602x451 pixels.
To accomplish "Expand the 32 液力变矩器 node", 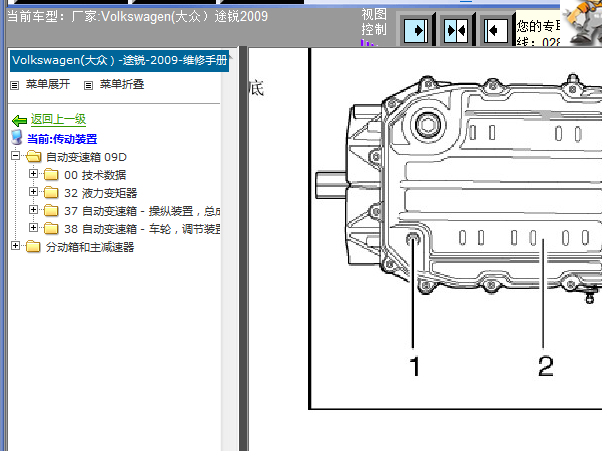I will (x=33, y=192).
